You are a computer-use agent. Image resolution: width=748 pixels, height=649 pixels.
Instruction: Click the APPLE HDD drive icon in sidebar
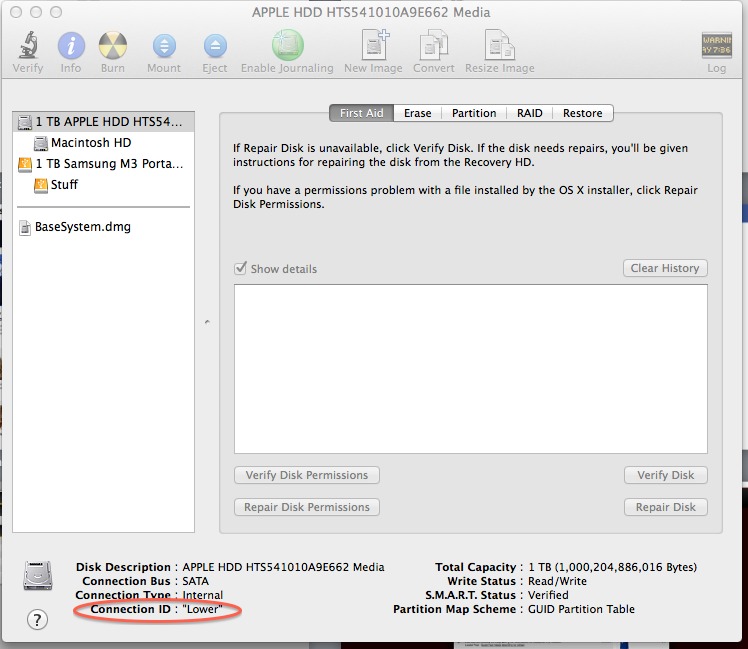[24, 122]
